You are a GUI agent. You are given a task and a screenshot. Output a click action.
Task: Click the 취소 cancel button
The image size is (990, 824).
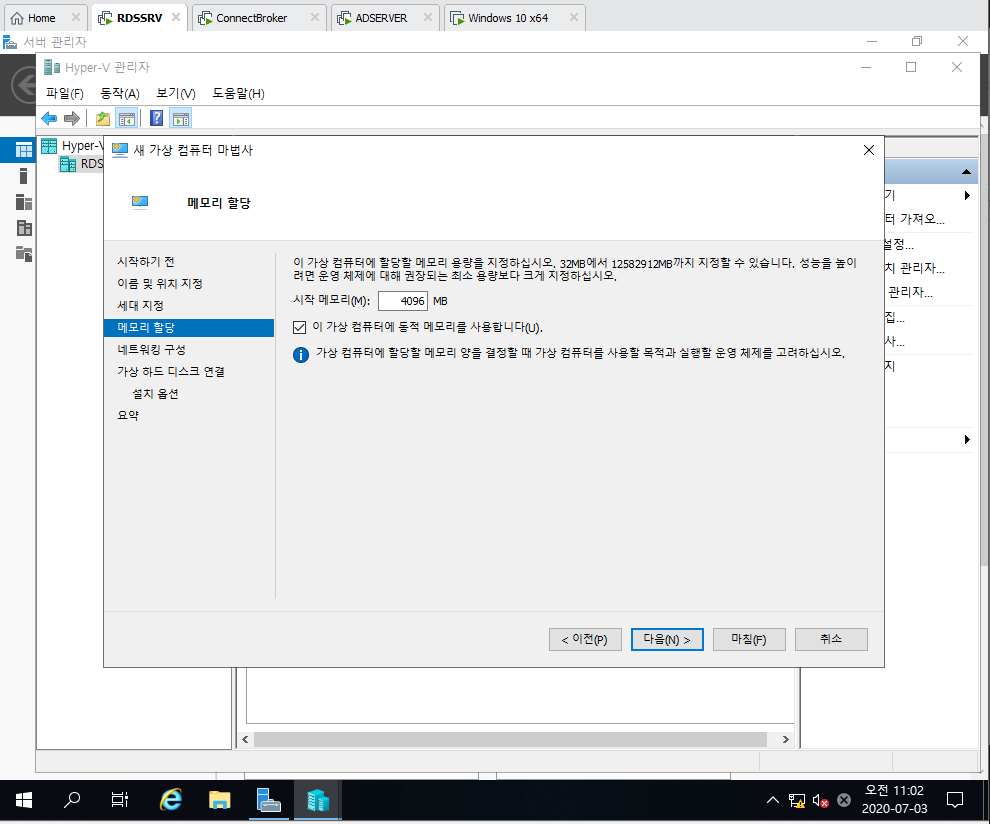(x=831, y=640)
